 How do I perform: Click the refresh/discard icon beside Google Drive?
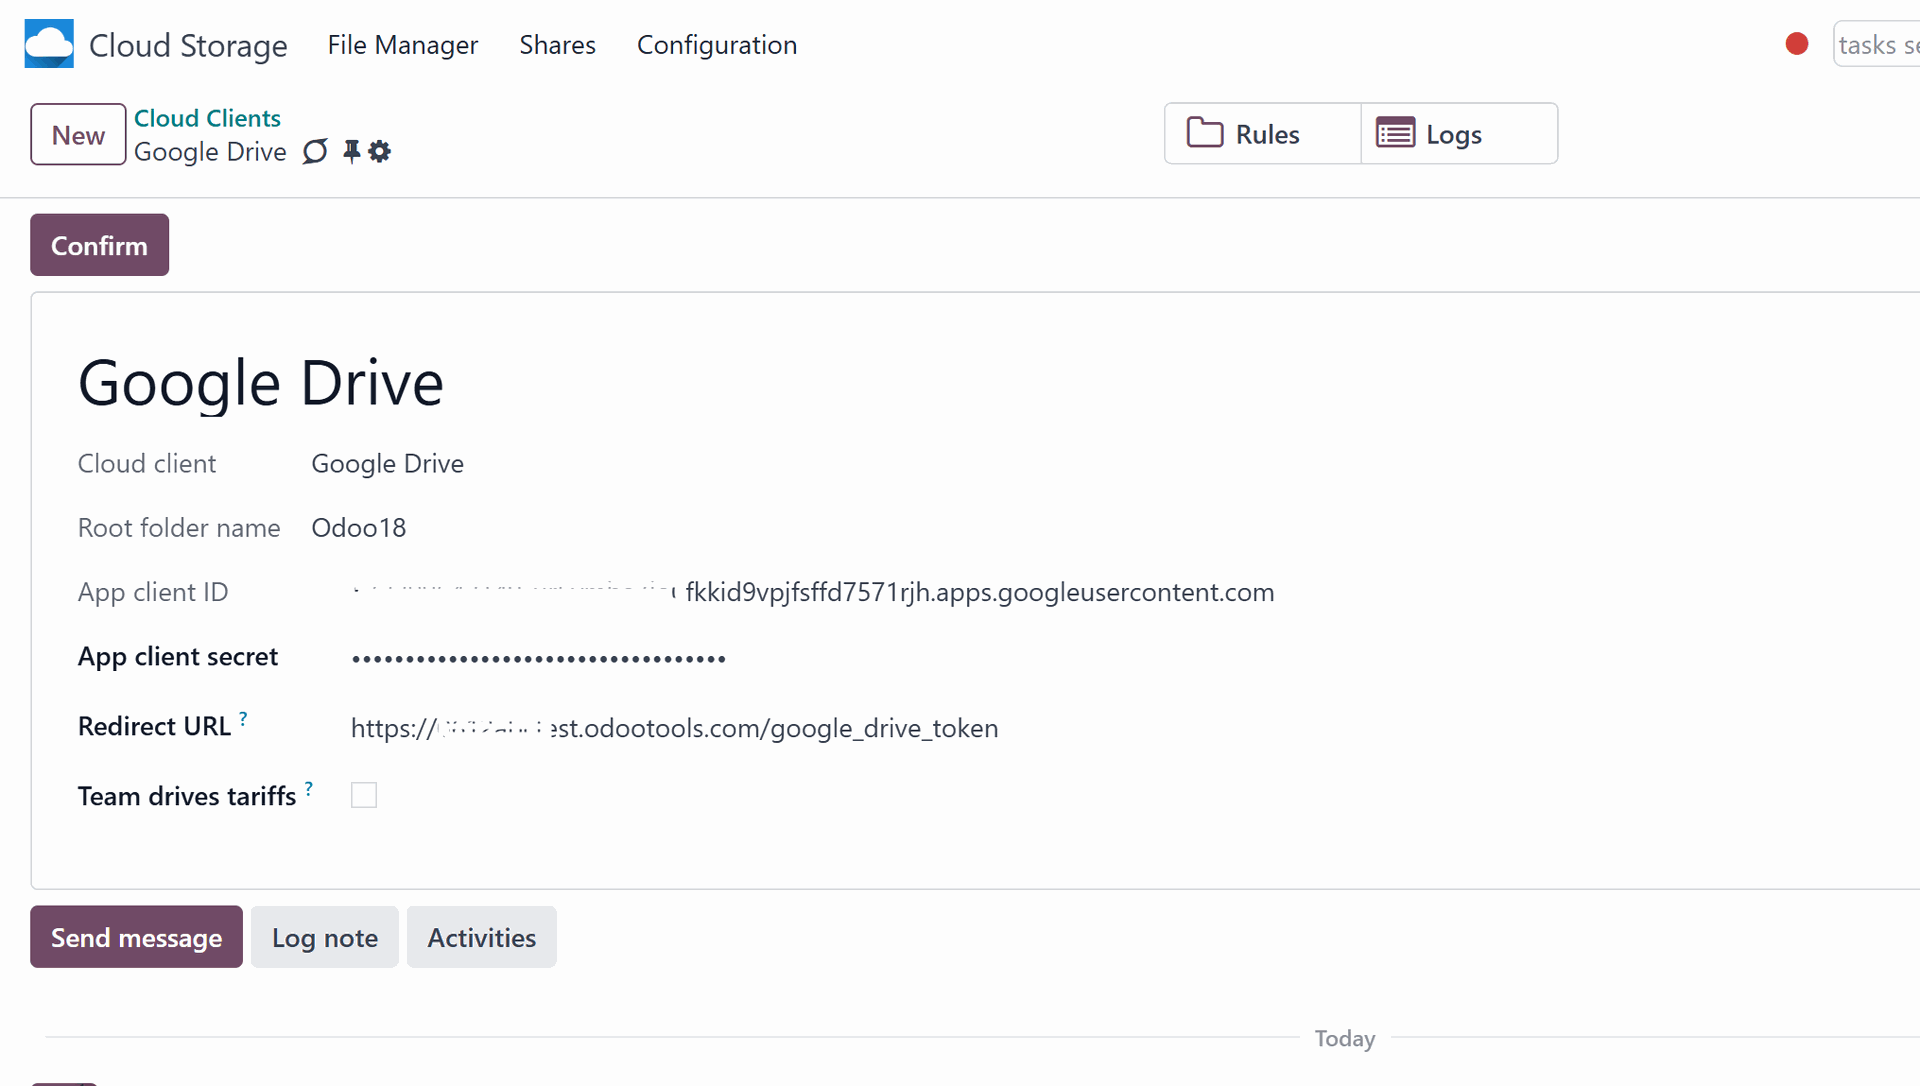pyautogui.click(x=315, y=151)
